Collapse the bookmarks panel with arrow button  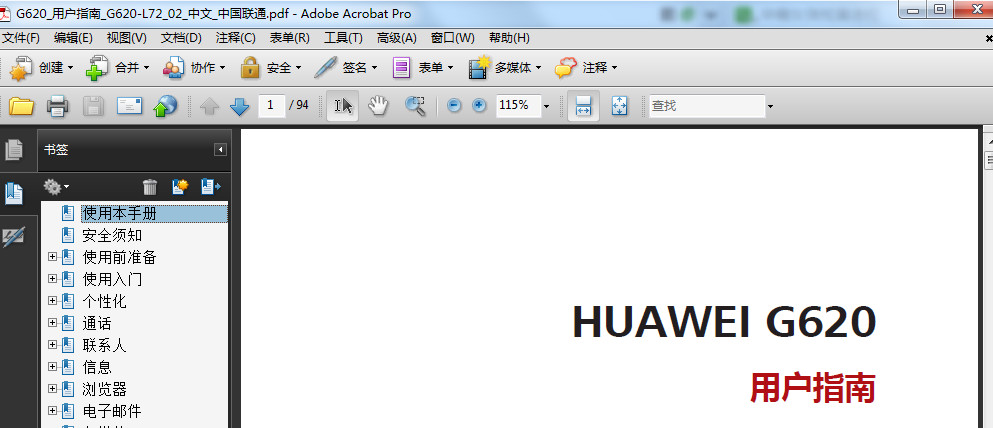(220, 150)
